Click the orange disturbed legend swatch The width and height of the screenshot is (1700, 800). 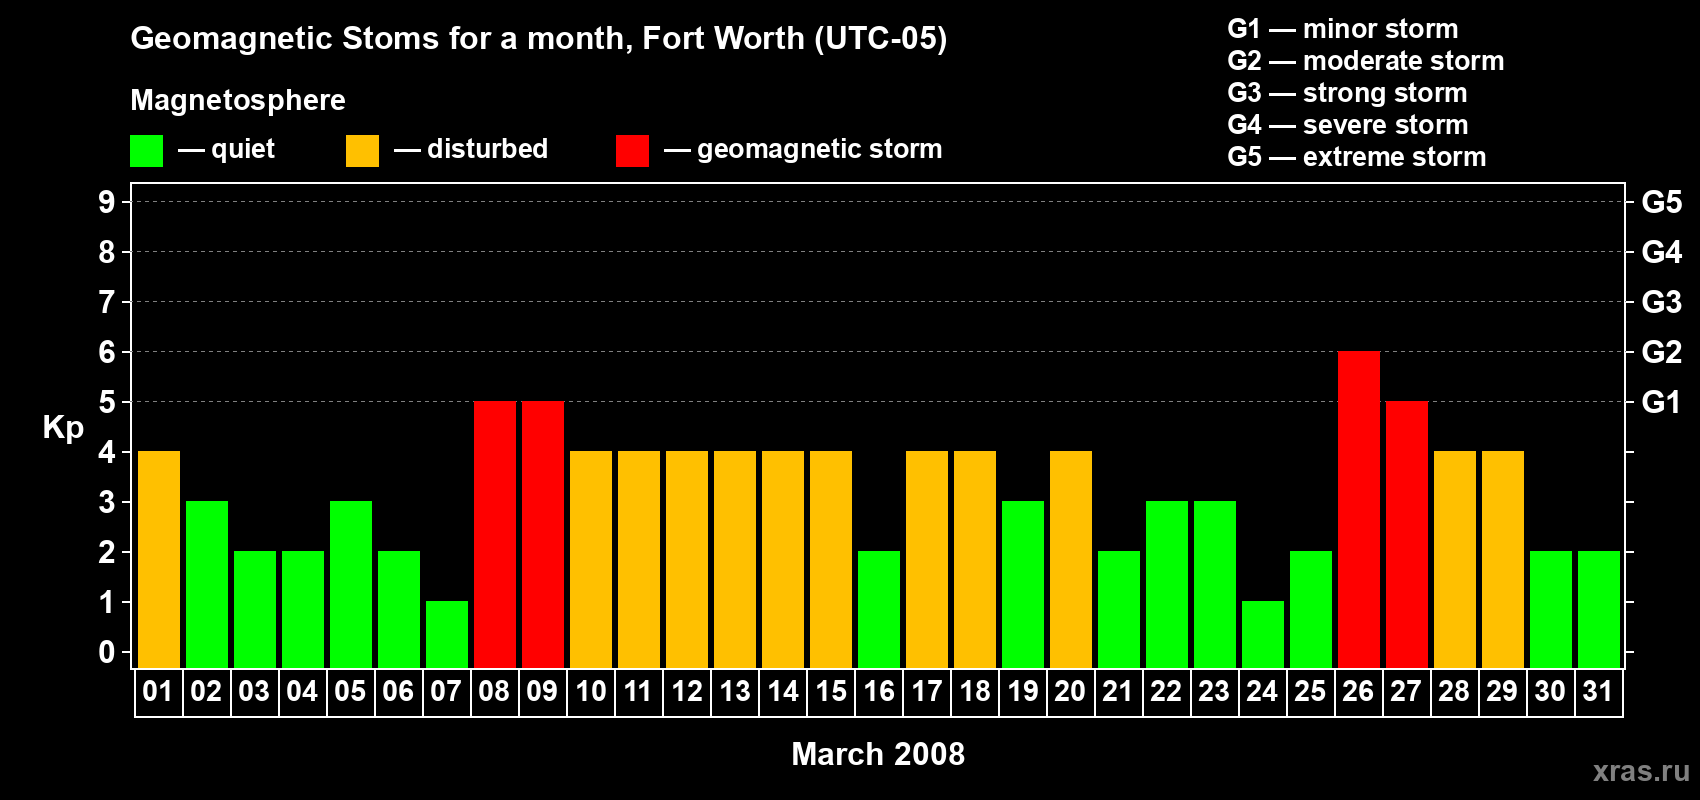coord(362,151)
